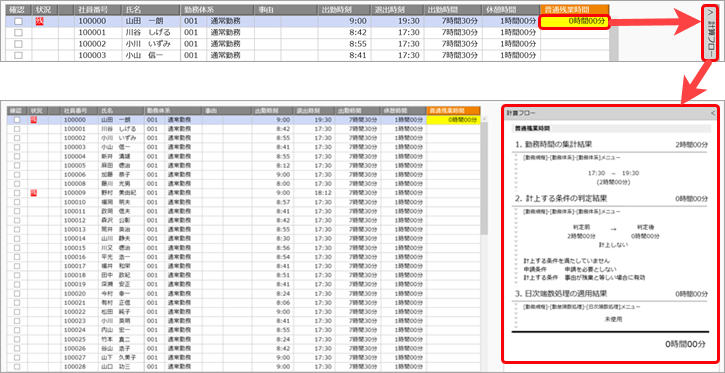This screenshot has width=725, height=373.
Task: Select the 8:12 arrival cell of 100005
Action: click(272, 165)
